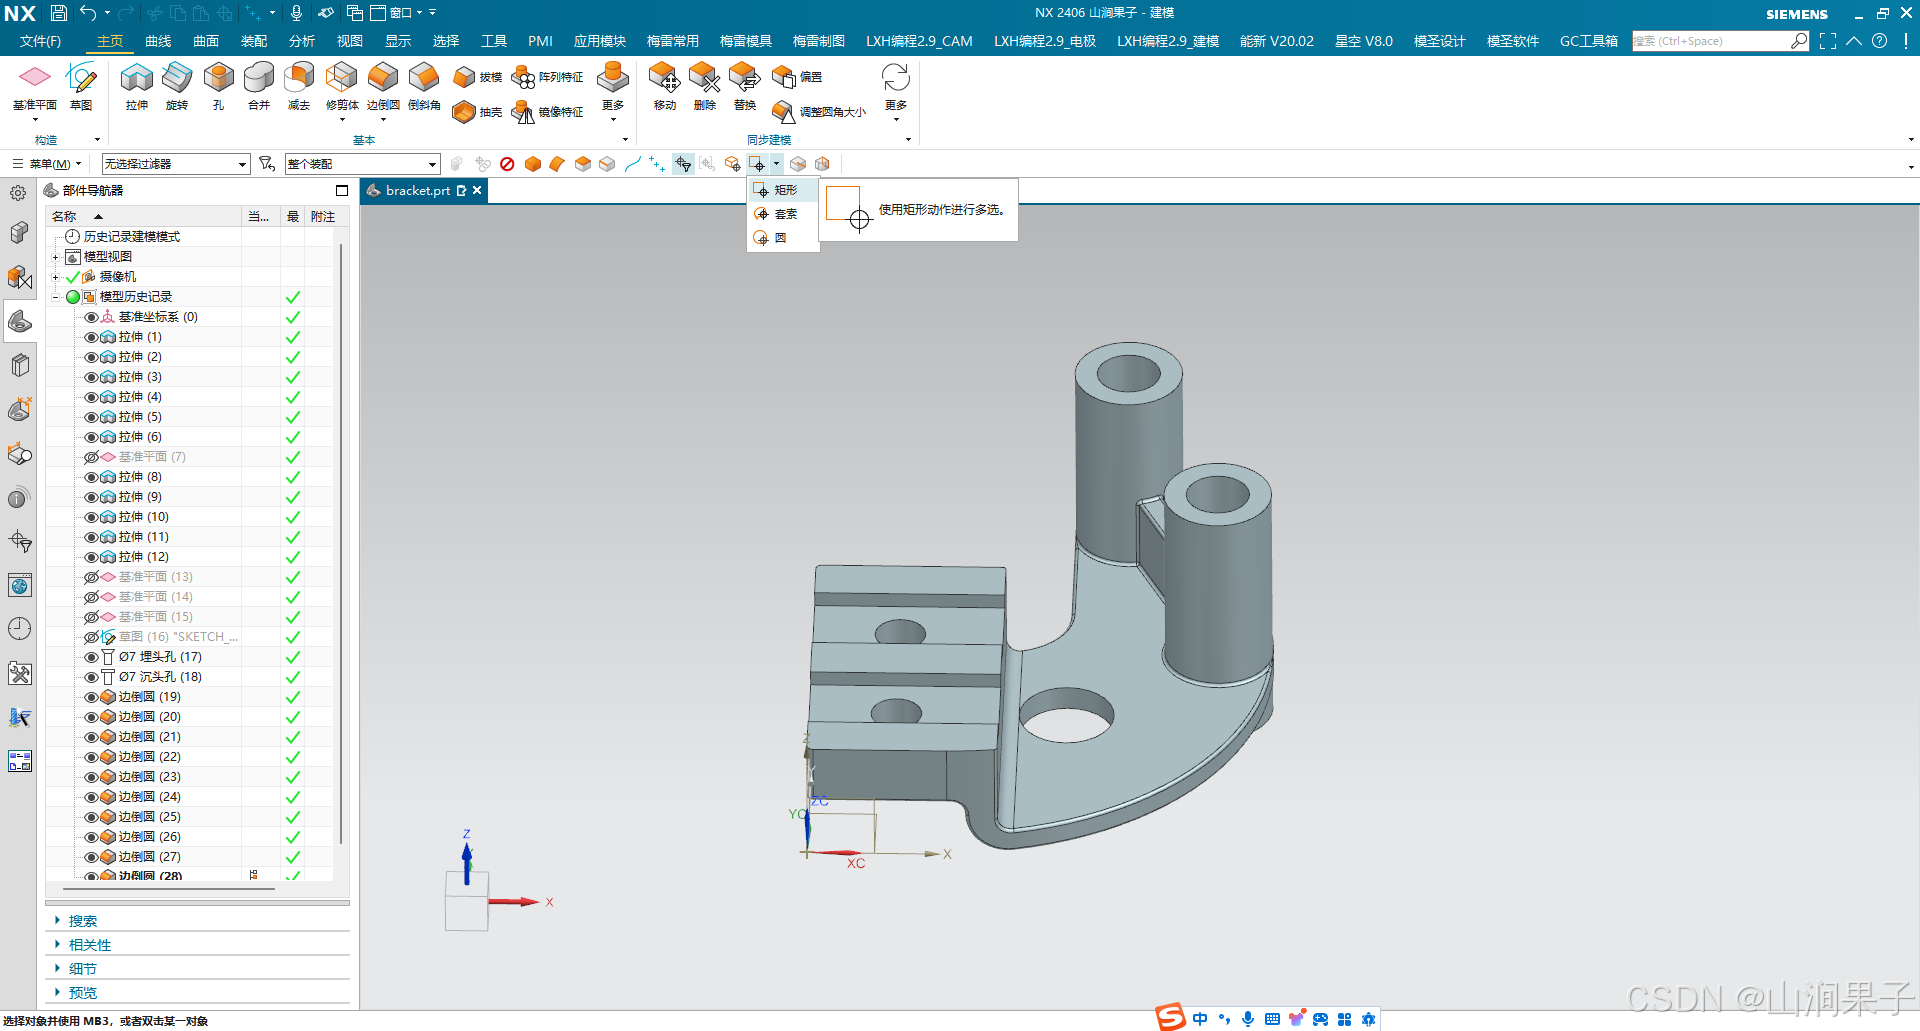This screenshot has height=1031, width=1920.
Task: Open the History clock sidebar tab
Action: pos(20,628)
